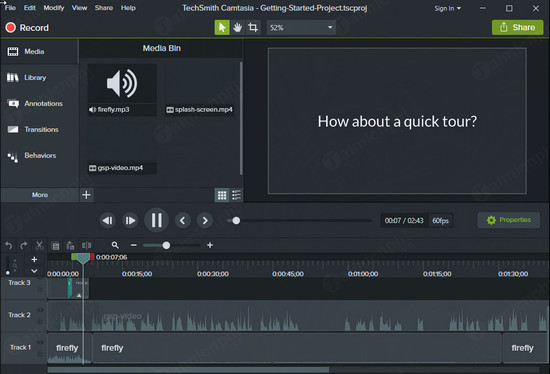This screenshot has width=550, height=374.
Task: Redo the last action
Action: [x=24, y=245]
